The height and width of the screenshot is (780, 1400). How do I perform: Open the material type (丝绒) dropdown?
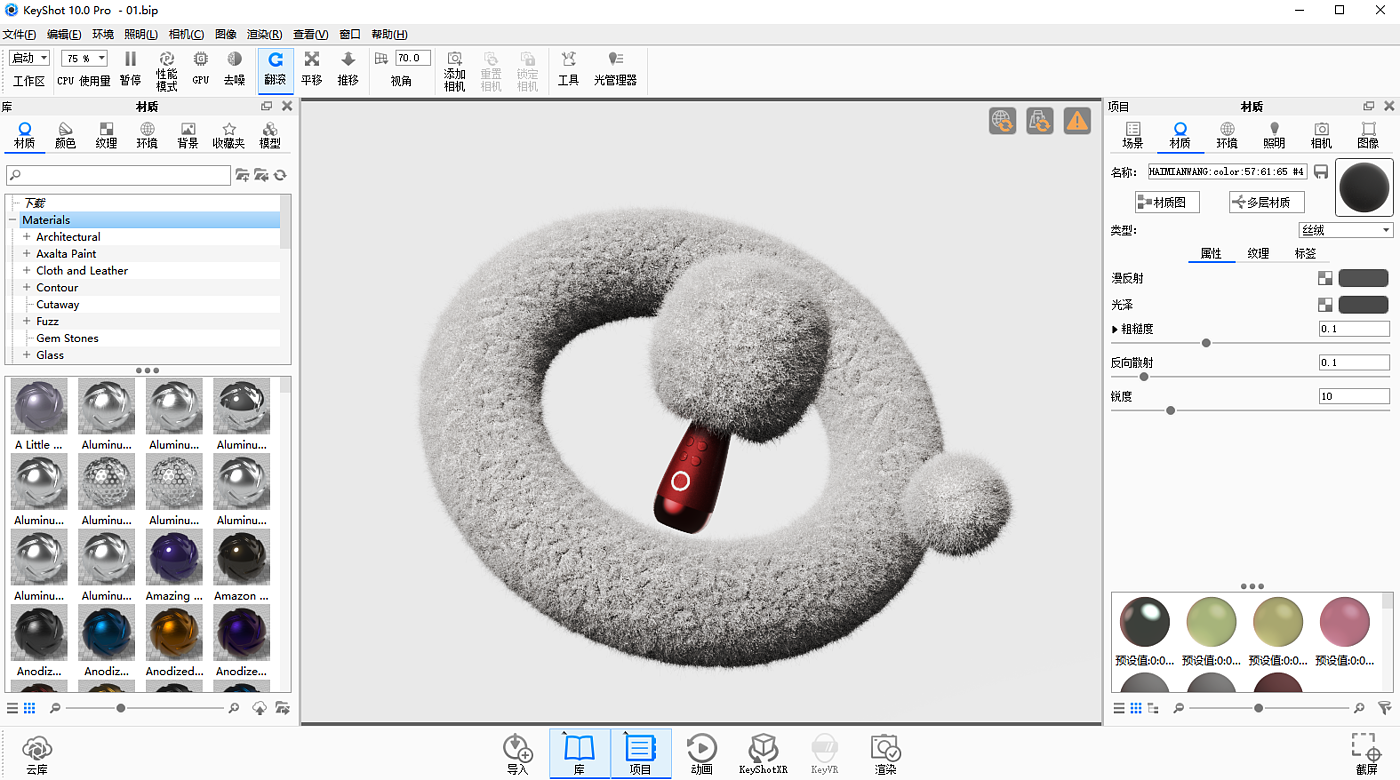[1345, 230]
